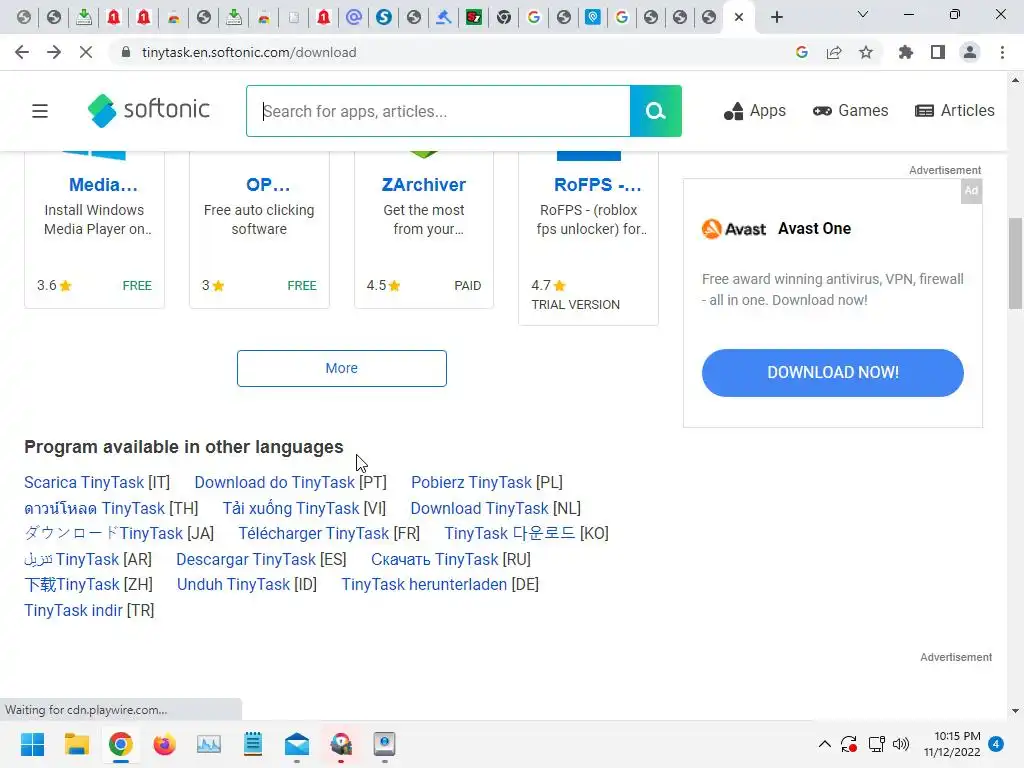Click the address bar URL
The width and height of the screenshot is (1024, 768).
(249, 52)
